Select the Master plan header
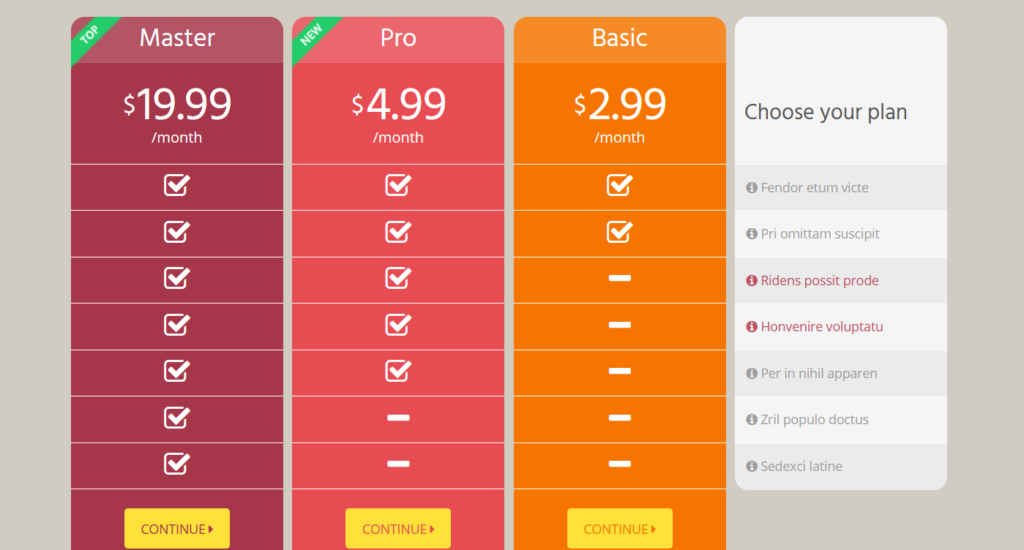This screenshot has height=550, width=1024. coord(177,38)
